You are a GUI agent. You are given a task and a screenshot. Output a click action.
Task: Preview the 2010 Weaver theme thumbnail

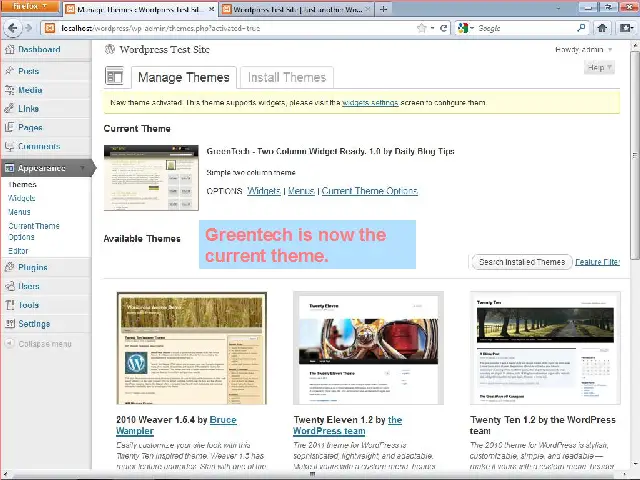click(x=192, y=348)
